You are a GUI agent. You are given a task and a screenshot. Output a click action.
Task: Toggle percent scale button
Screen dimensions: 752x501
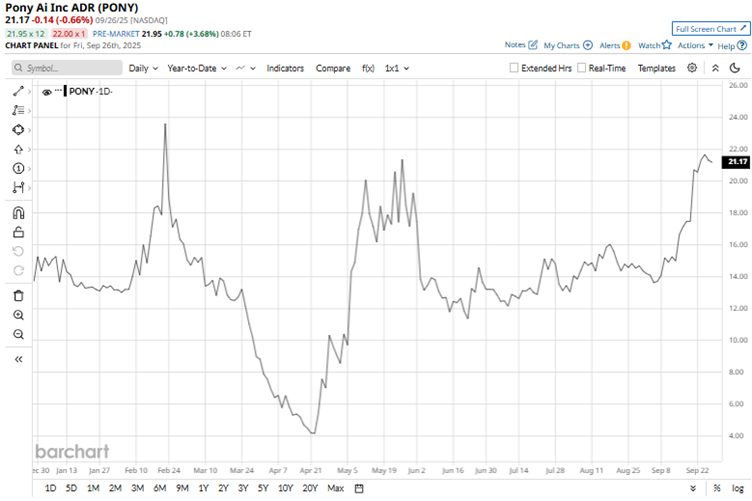pyautogui.click(x=717, y=488)
